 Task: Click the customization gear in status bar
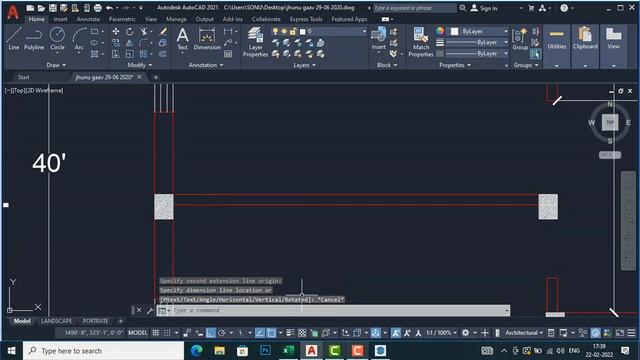[465, 333]
